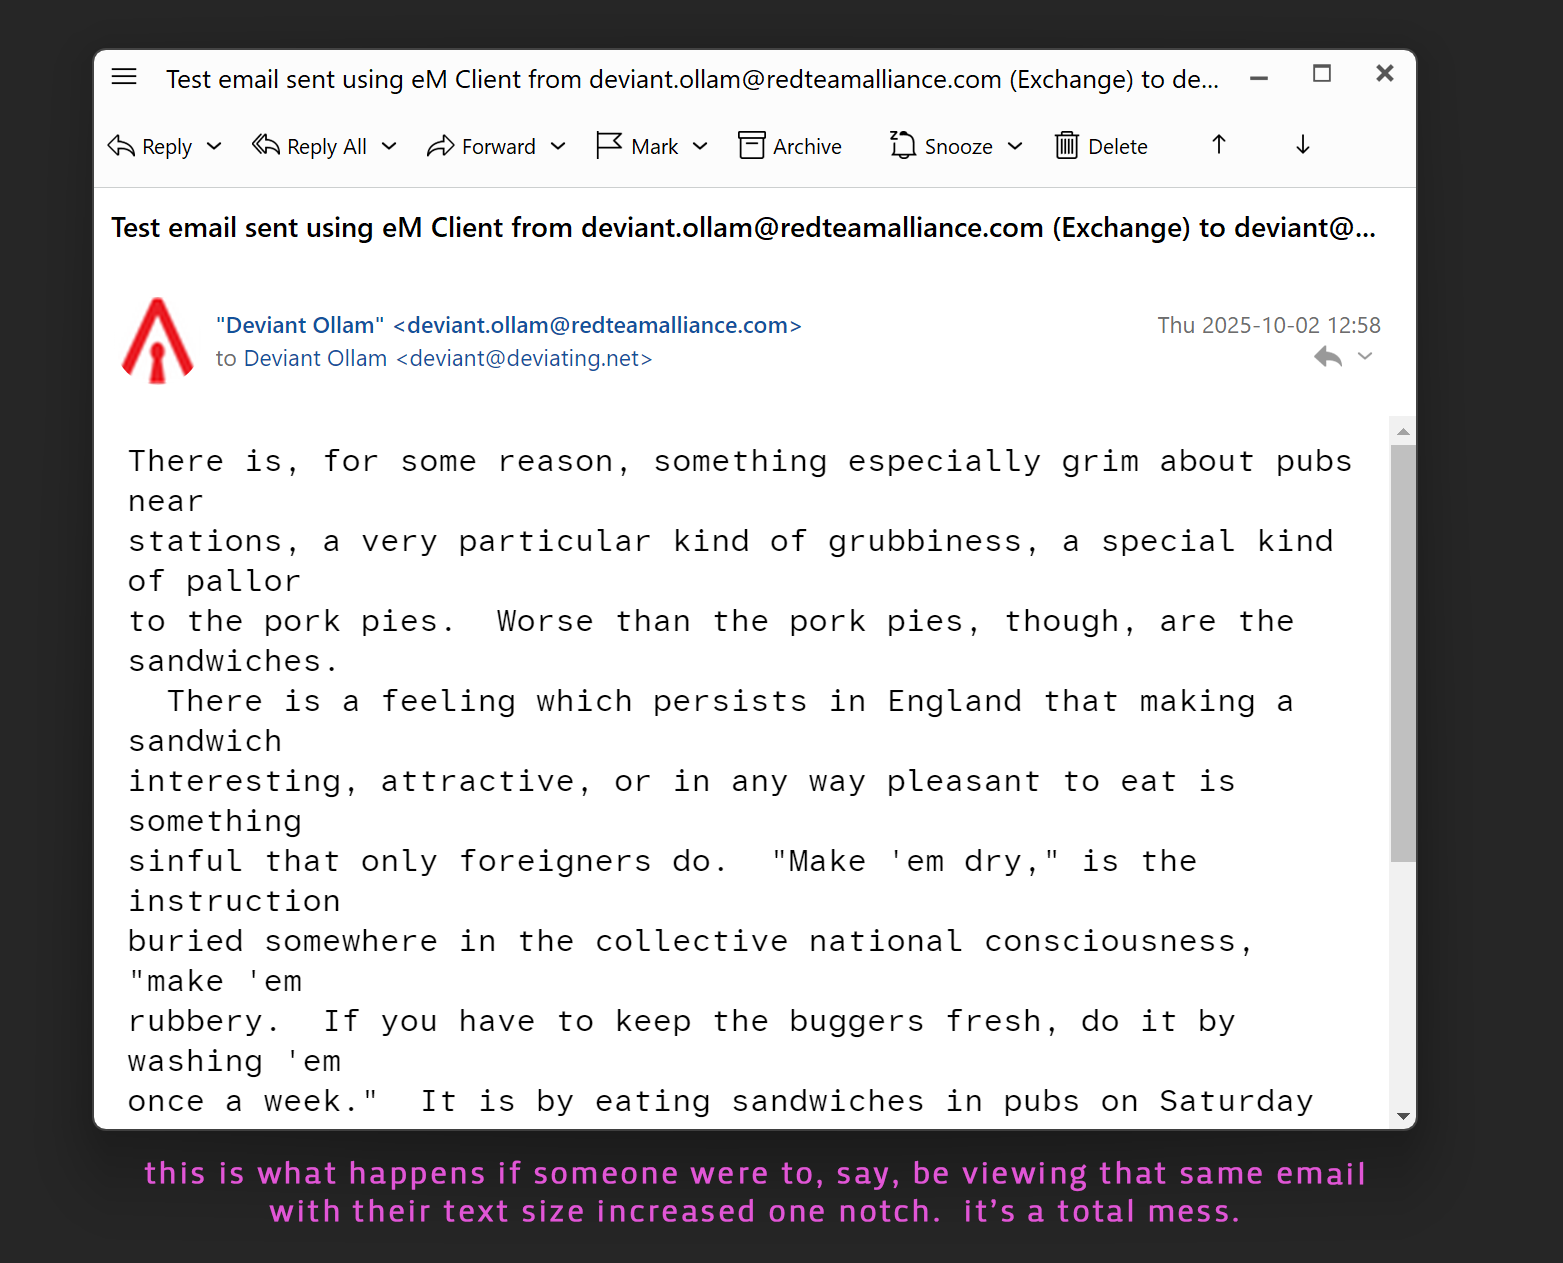Snooze this email
1563x1263 pixels.
[941, 146]
